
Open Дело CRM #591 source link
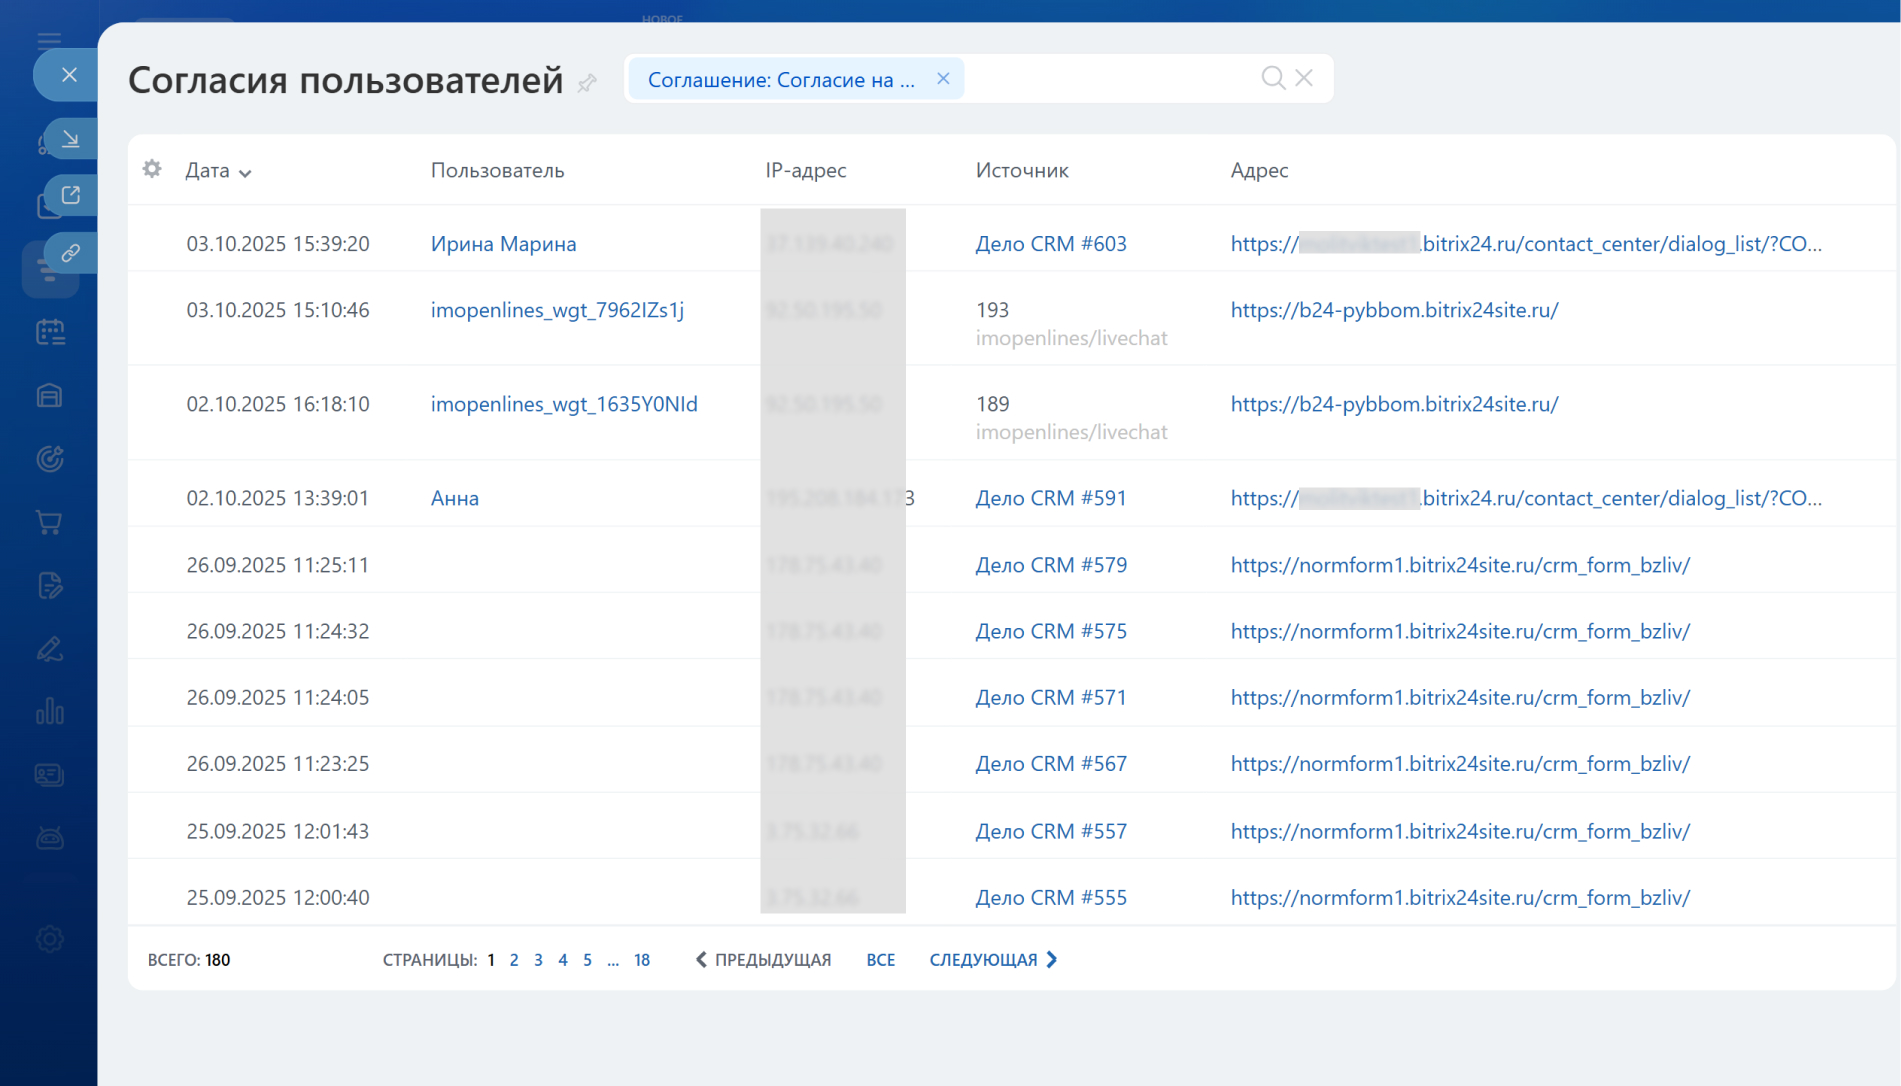[1050, 498]
